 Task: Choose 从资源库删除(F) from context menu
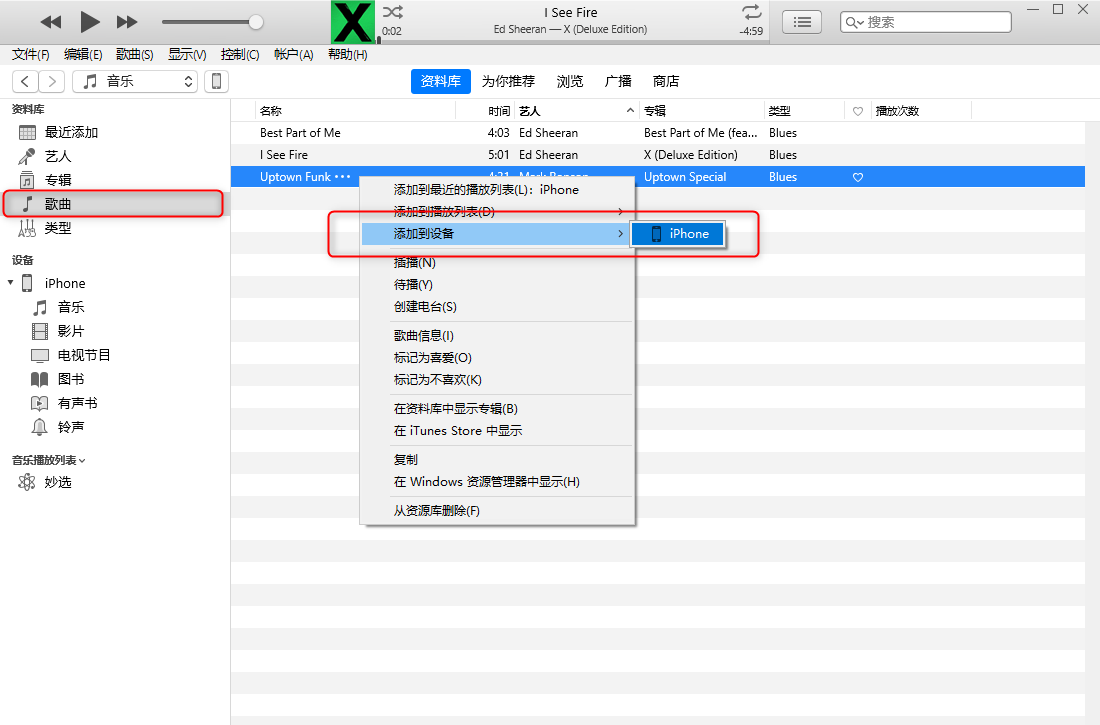click(497, 510)
